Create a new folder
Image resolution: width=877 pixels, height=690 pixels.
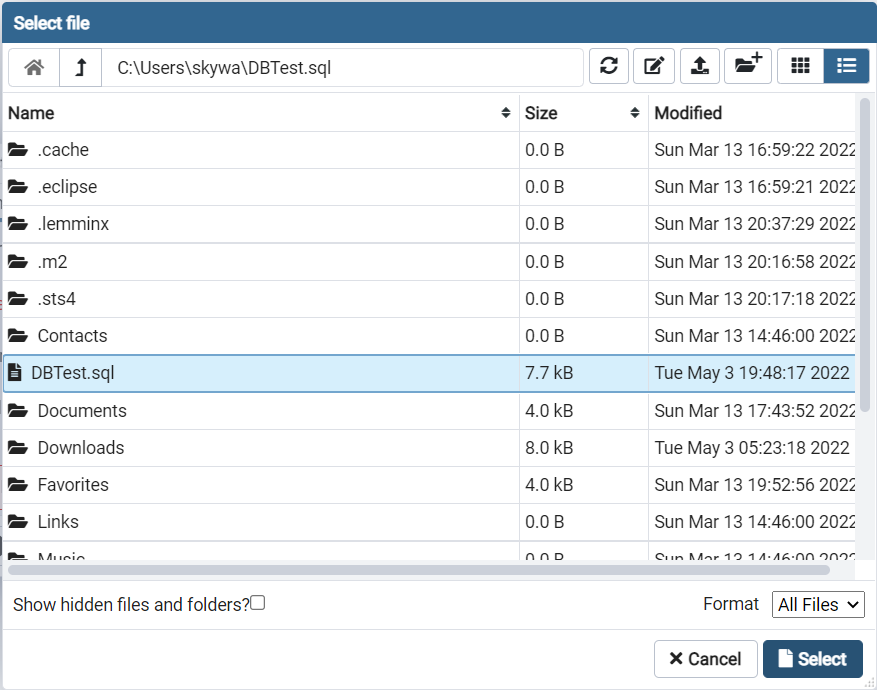tap(748, 66)
